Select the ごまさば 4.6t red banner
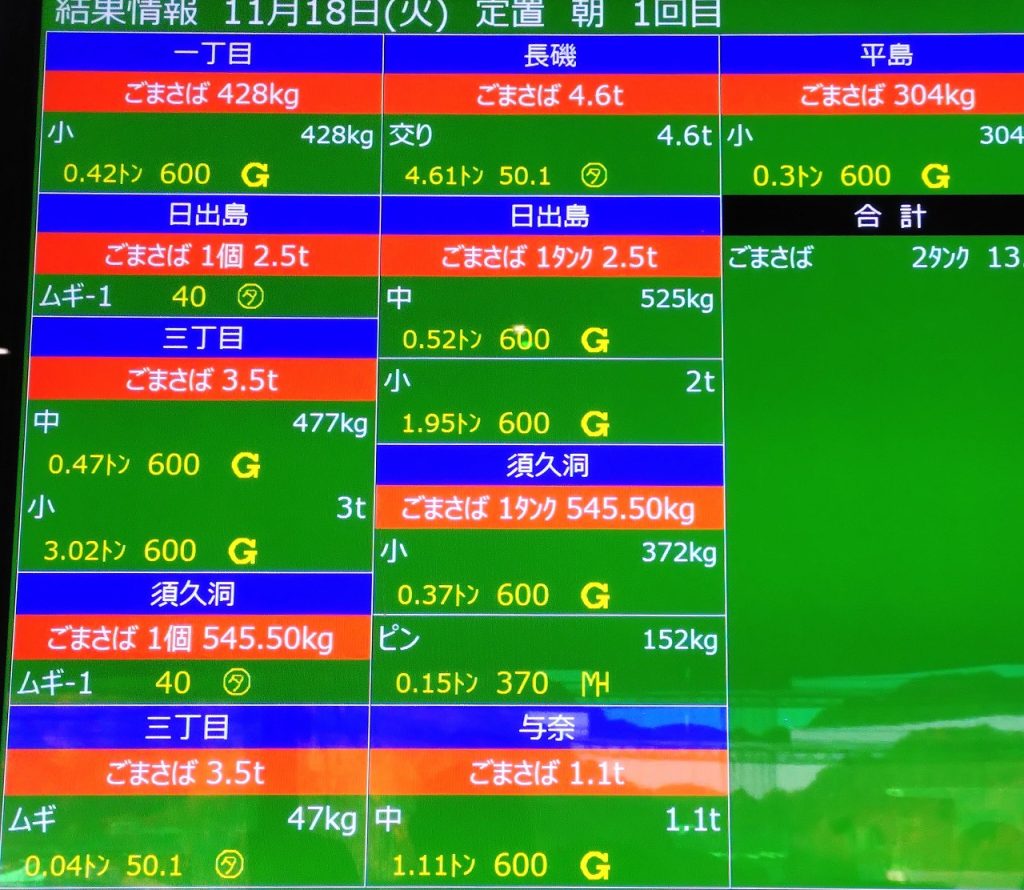Screen dimensions: 1024x890 click(550, 95)
